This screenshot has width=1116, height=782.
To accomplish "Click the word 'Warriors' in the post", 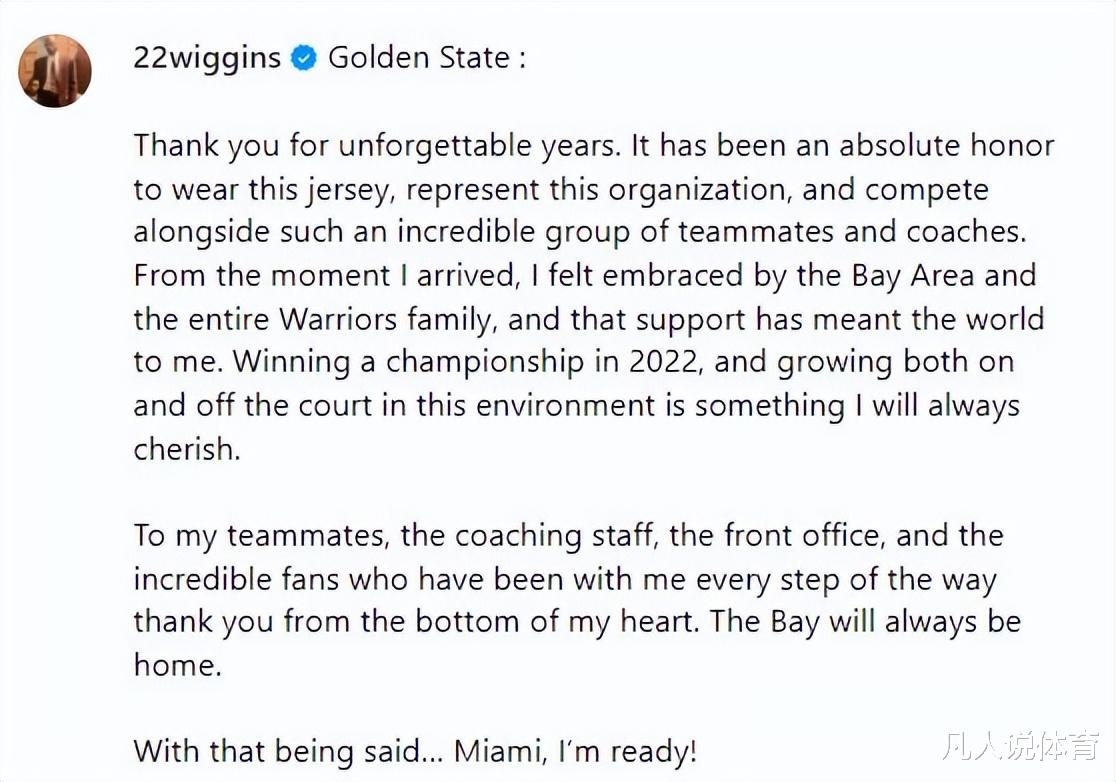I will tap(337, 319).
